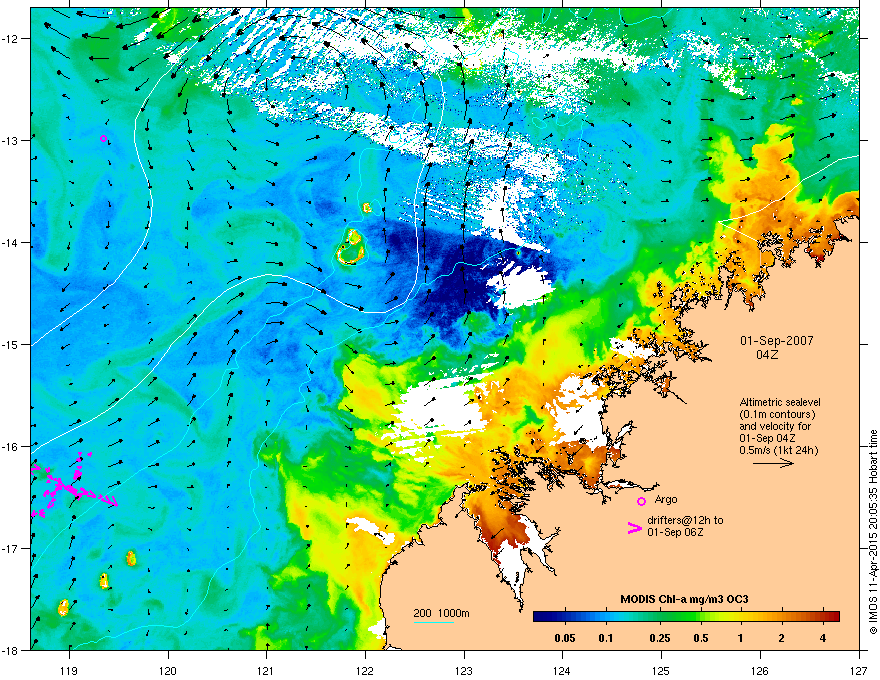
Task: Click the 0.1 colorbar tick label
Action: point(606,638)
